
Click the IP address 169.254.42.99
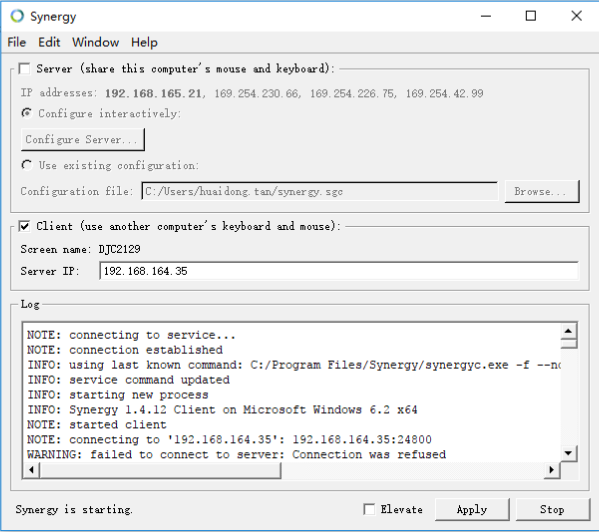(444, 94)
